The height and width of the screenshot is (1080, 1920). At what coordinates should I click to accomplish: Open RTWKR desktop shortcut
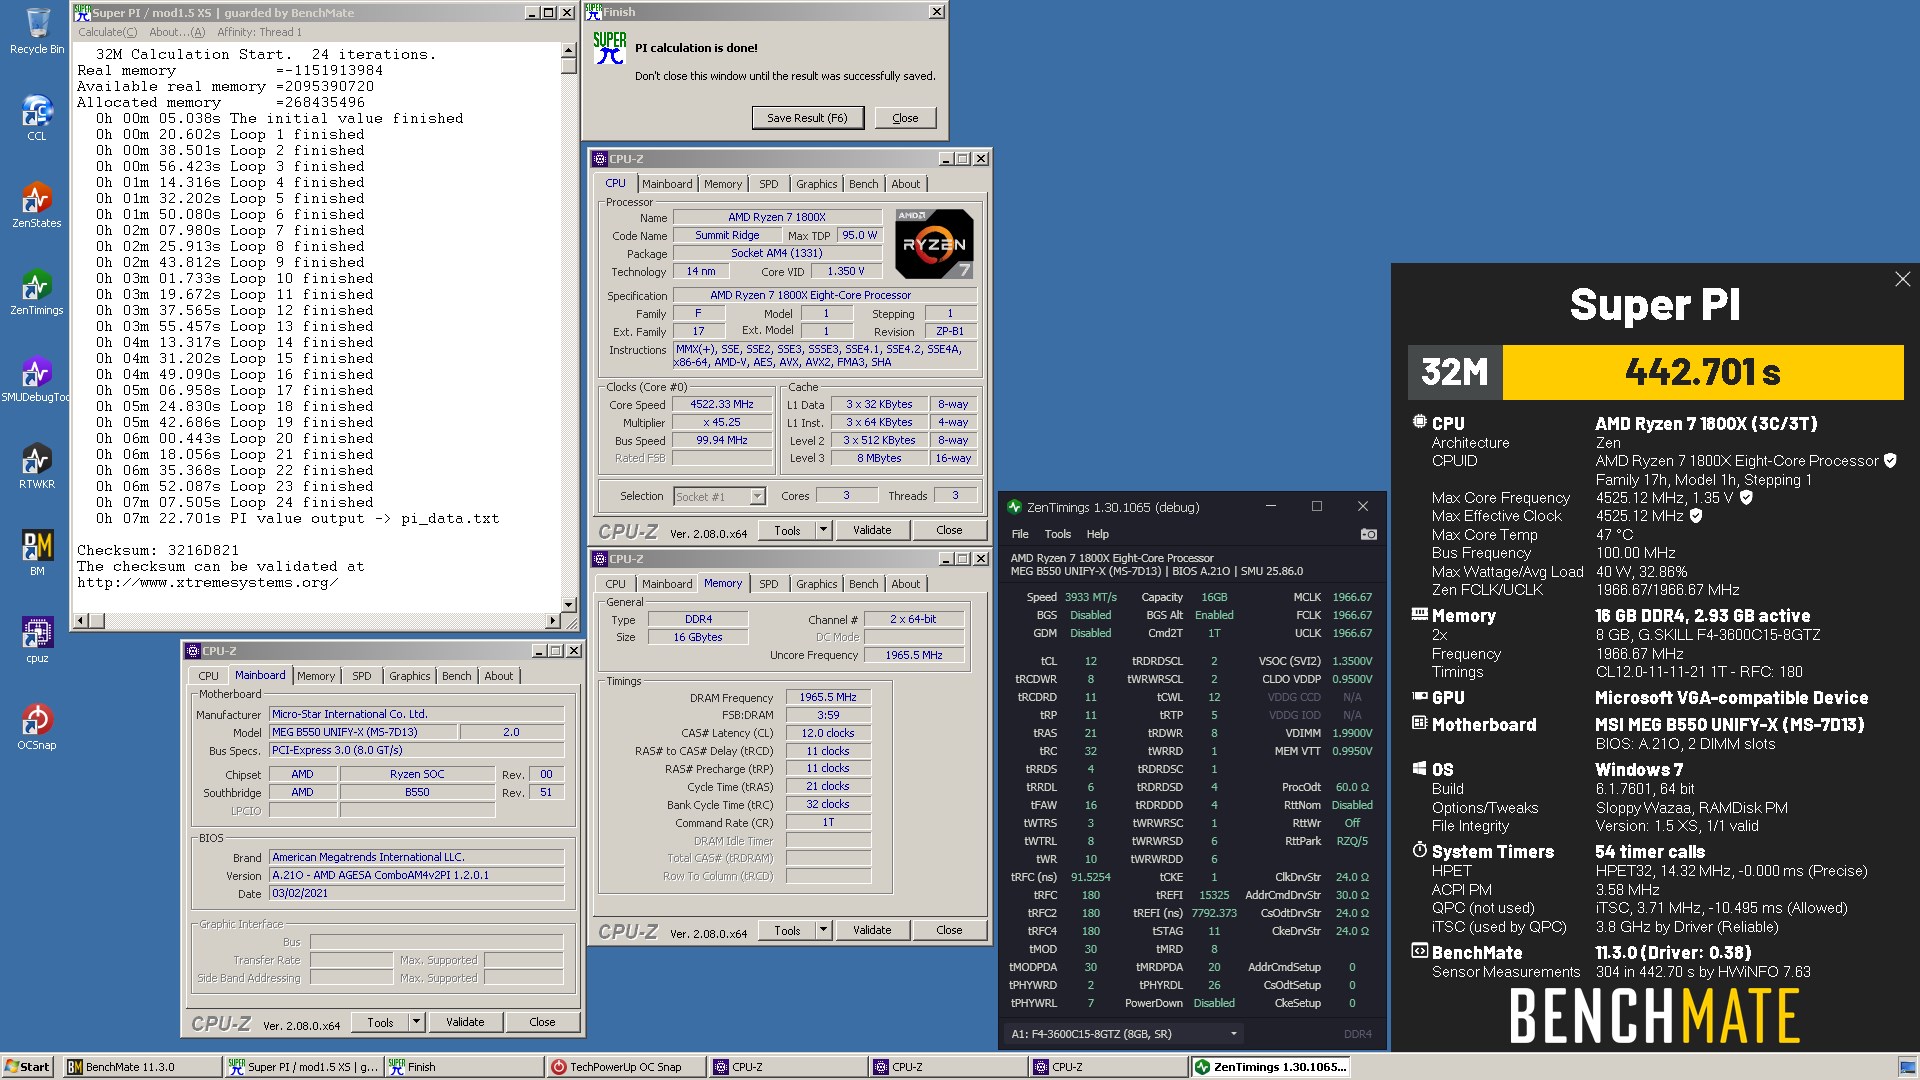click(36, 466)
